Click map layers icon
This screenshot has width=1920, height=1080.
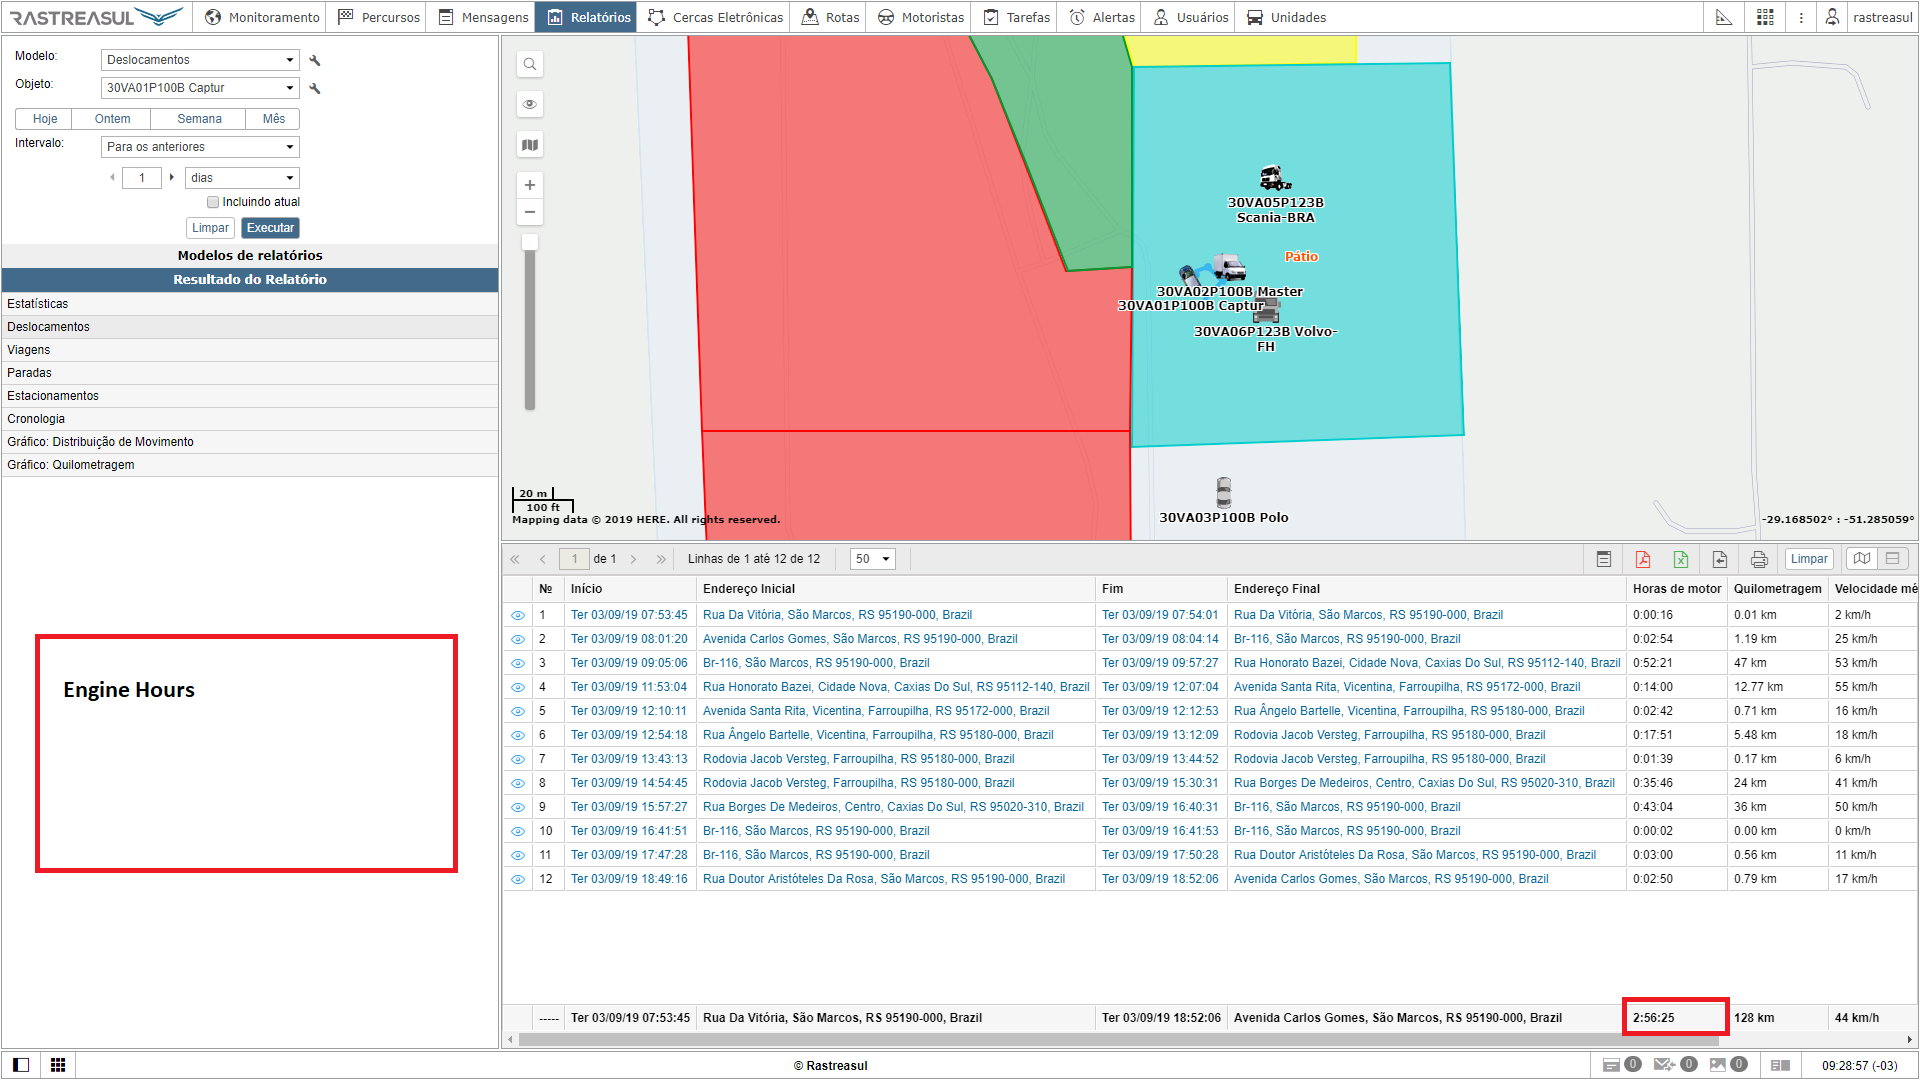tap(530, 145)
